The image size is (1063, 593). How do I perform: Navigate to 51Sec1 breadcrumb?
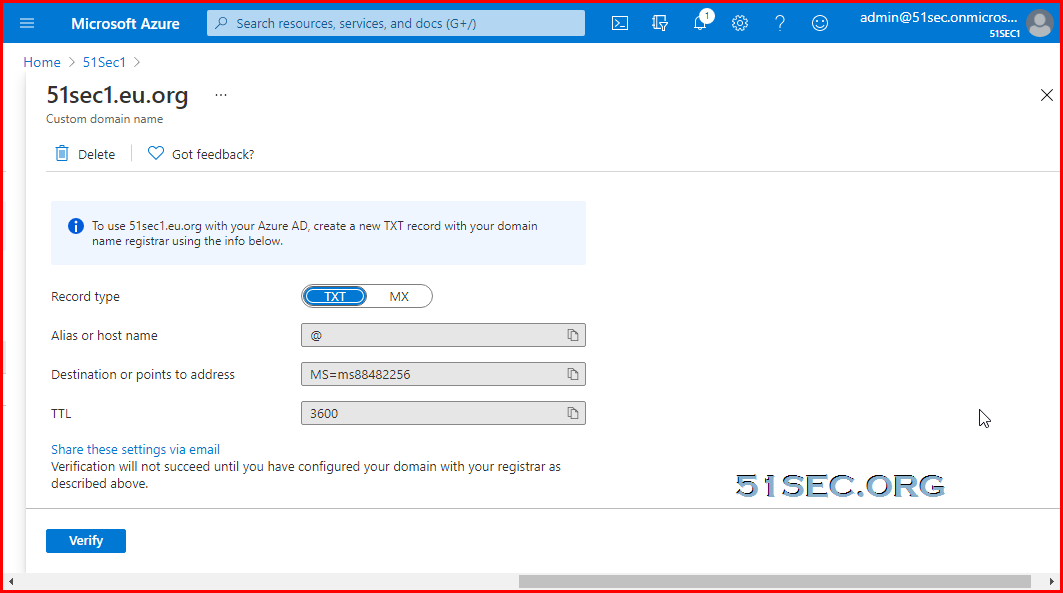104,62
